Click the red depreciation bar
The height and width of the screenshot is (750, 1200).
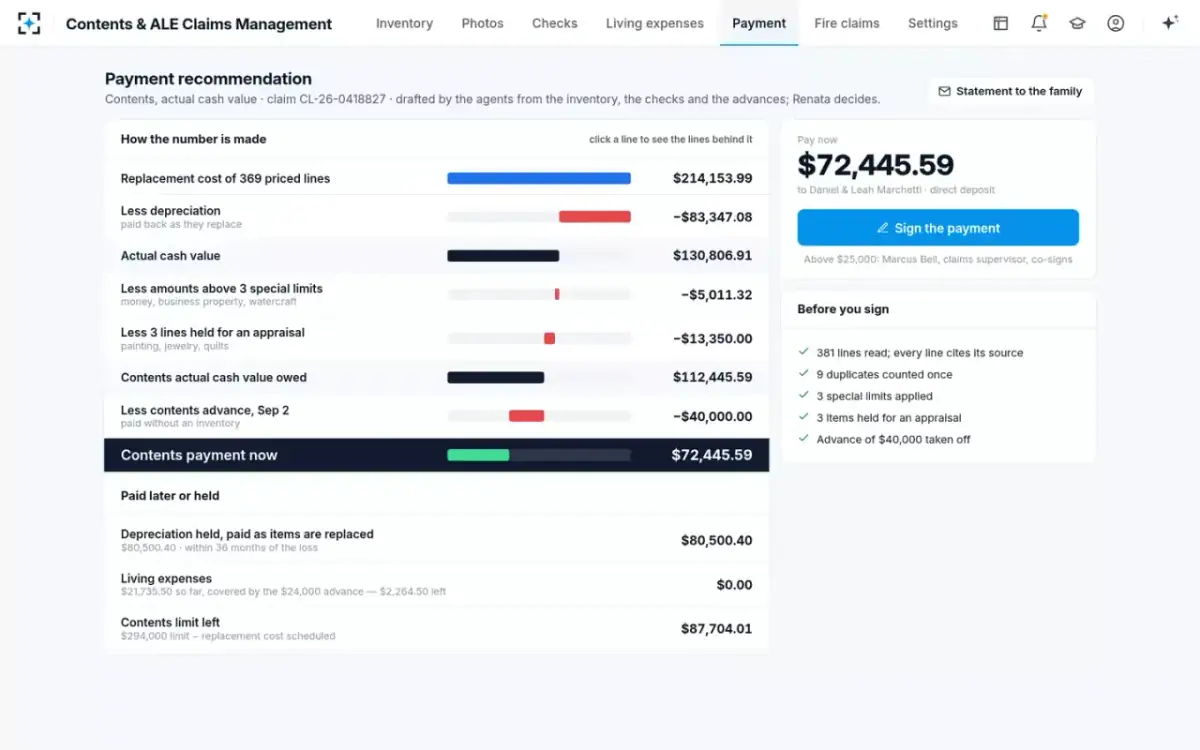pos(595,217)
